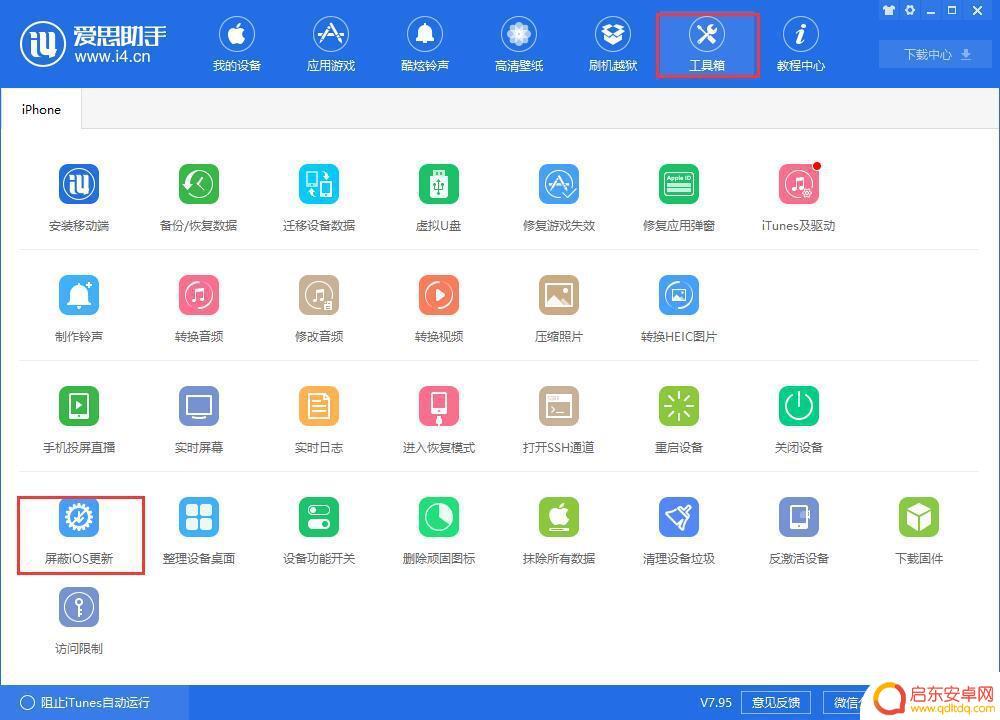Switch to the 我的设备 section
This screenshot has width=1000, height=720.
pyautogui.click(x=237, y=45)
